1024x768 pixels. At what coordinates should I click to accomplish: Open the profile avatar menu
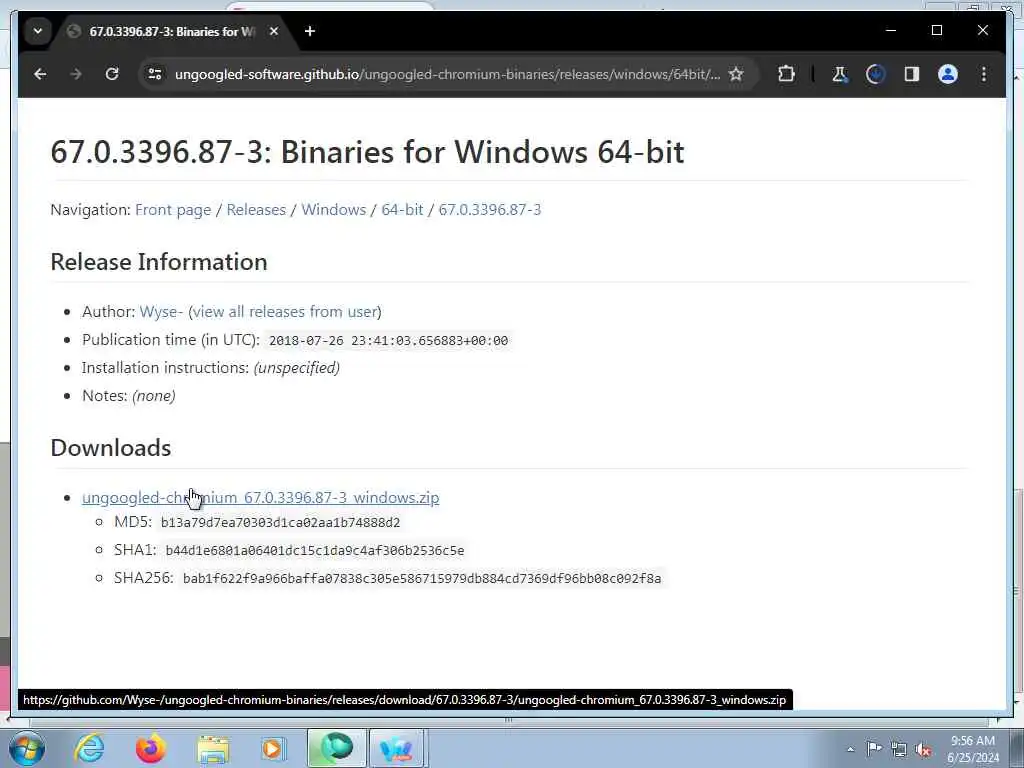[x=948, y=74]
